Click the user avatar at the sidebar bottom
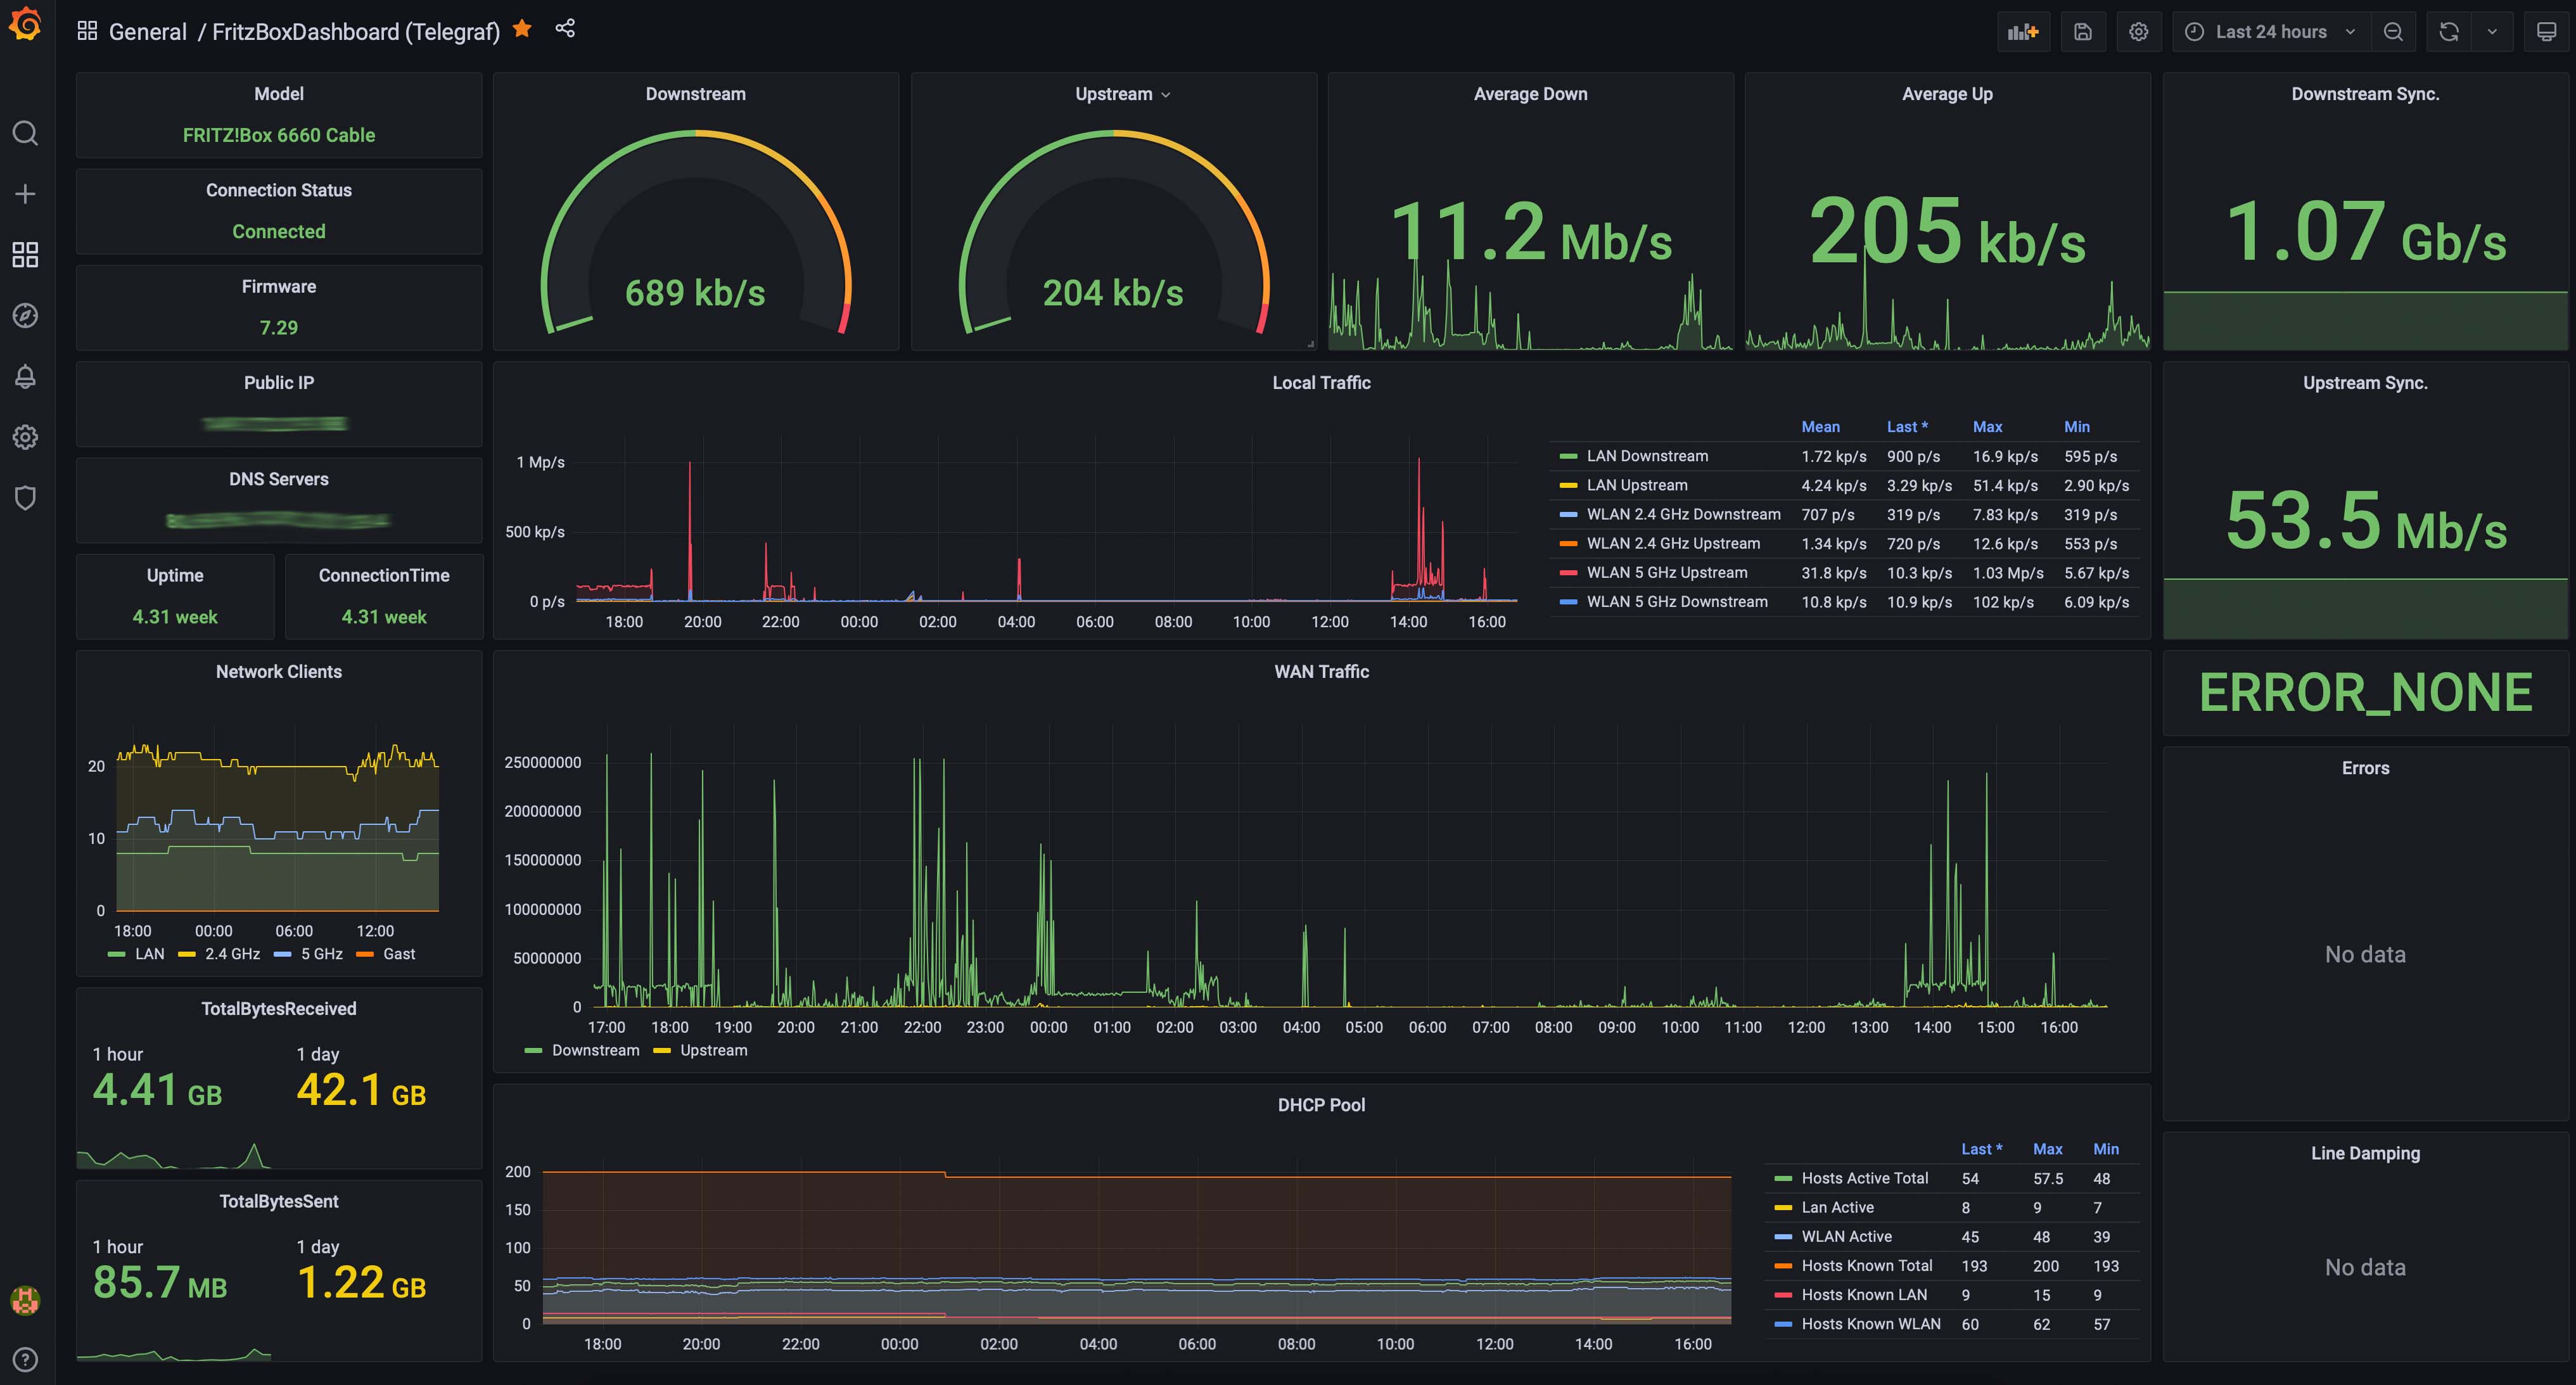 pyautogui.click(x=25, y=1301)
